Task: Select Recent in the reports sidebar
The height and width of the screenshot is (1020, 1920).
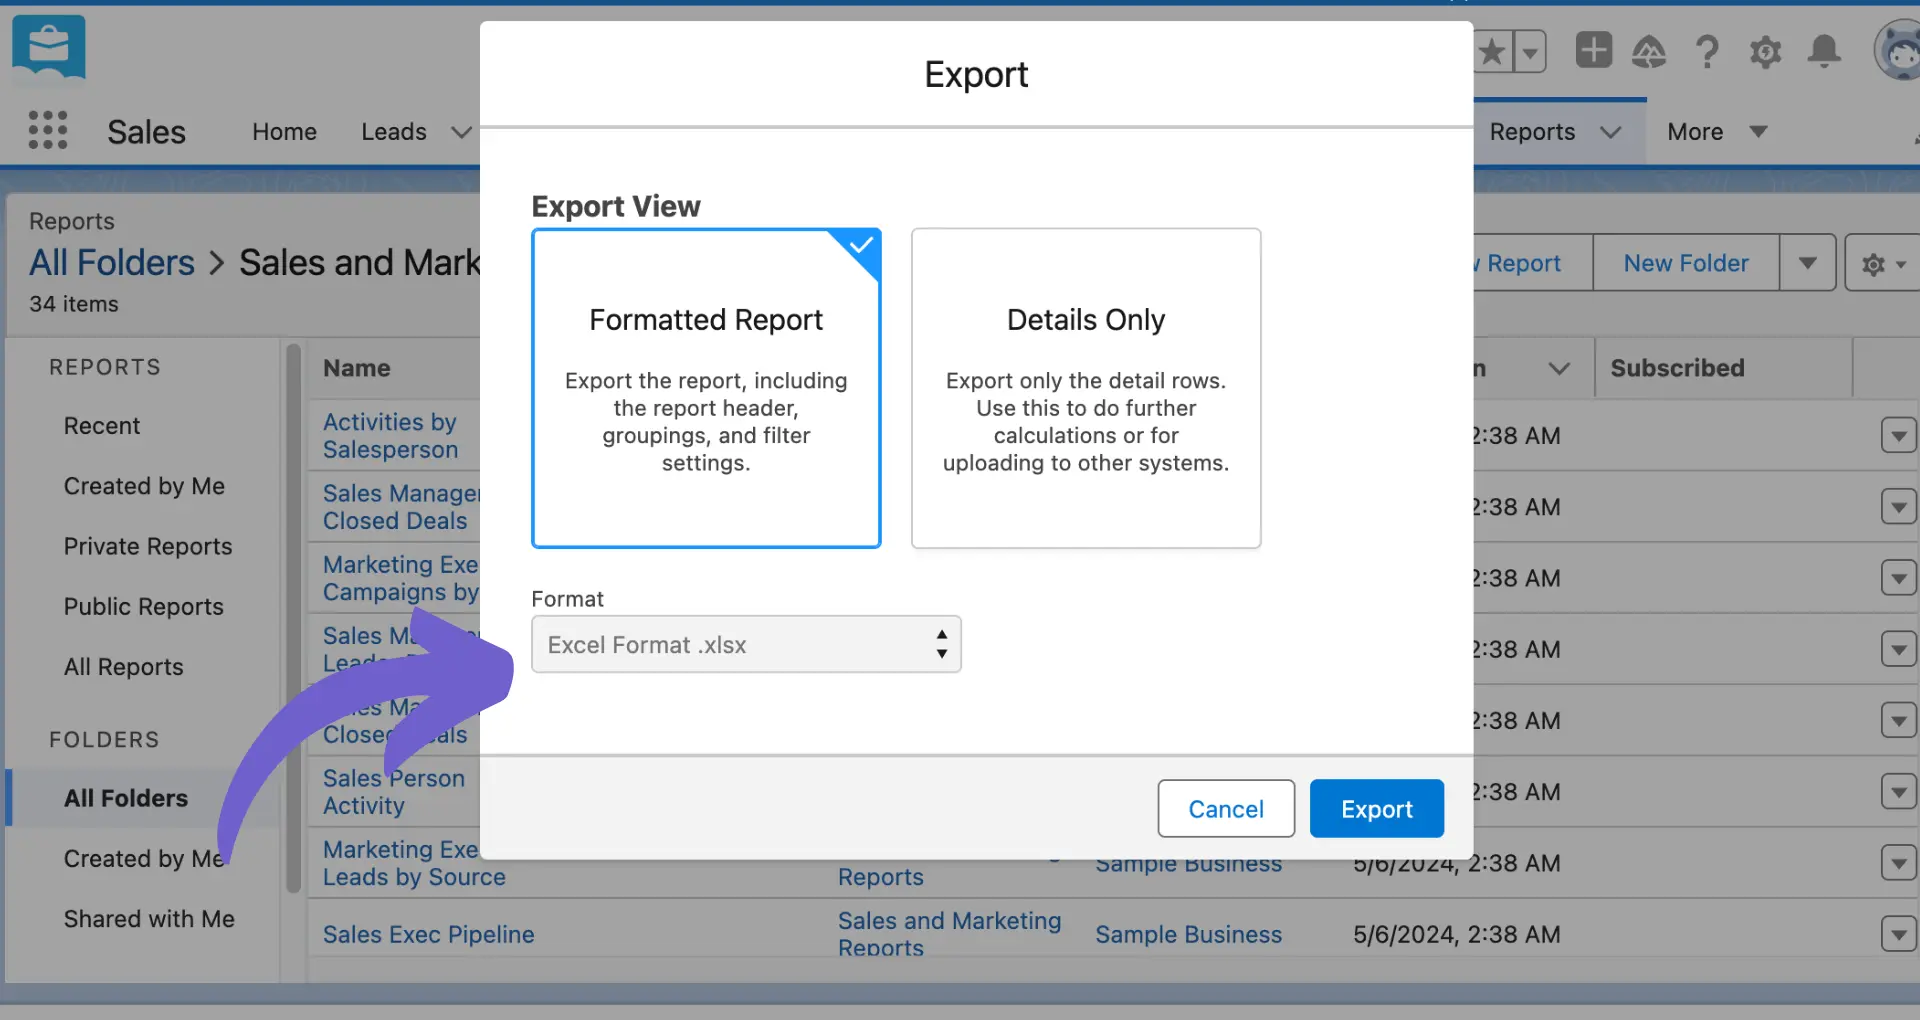Action: [102, 426]
